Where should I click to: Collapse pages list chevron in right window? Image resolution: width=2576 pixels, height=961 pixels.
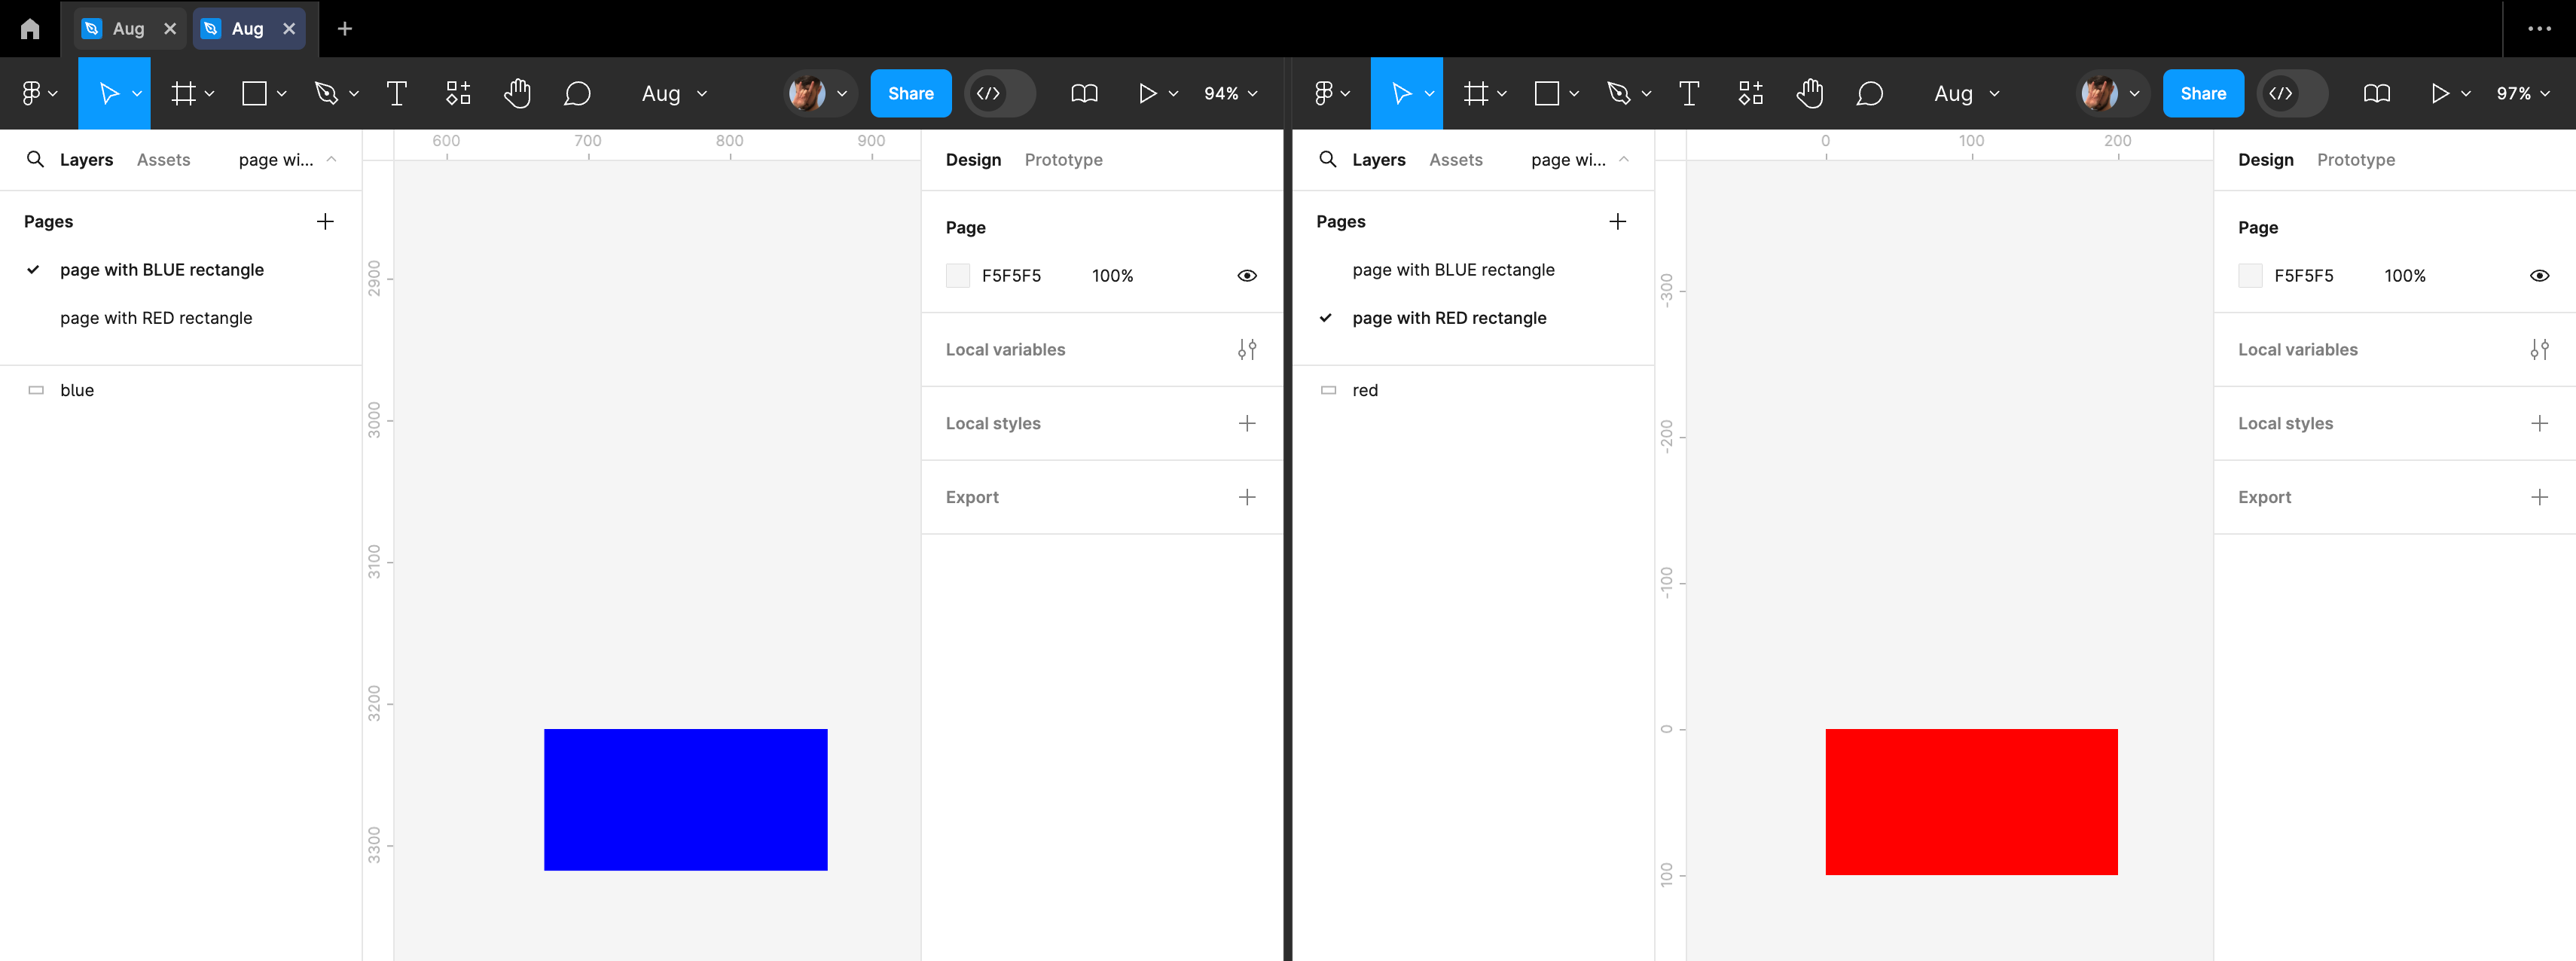click(1624, 159)
